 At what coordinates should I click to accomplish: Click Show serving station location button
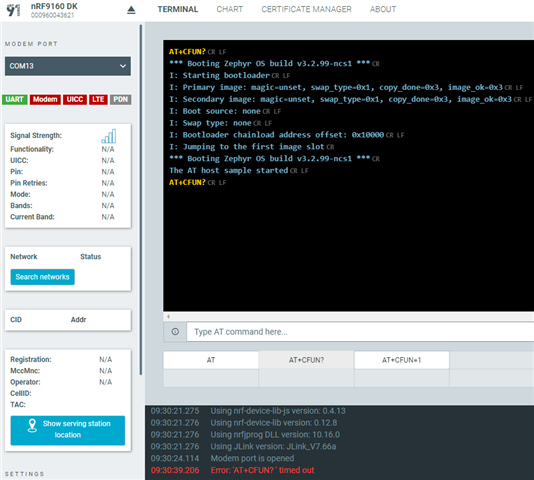68,430
